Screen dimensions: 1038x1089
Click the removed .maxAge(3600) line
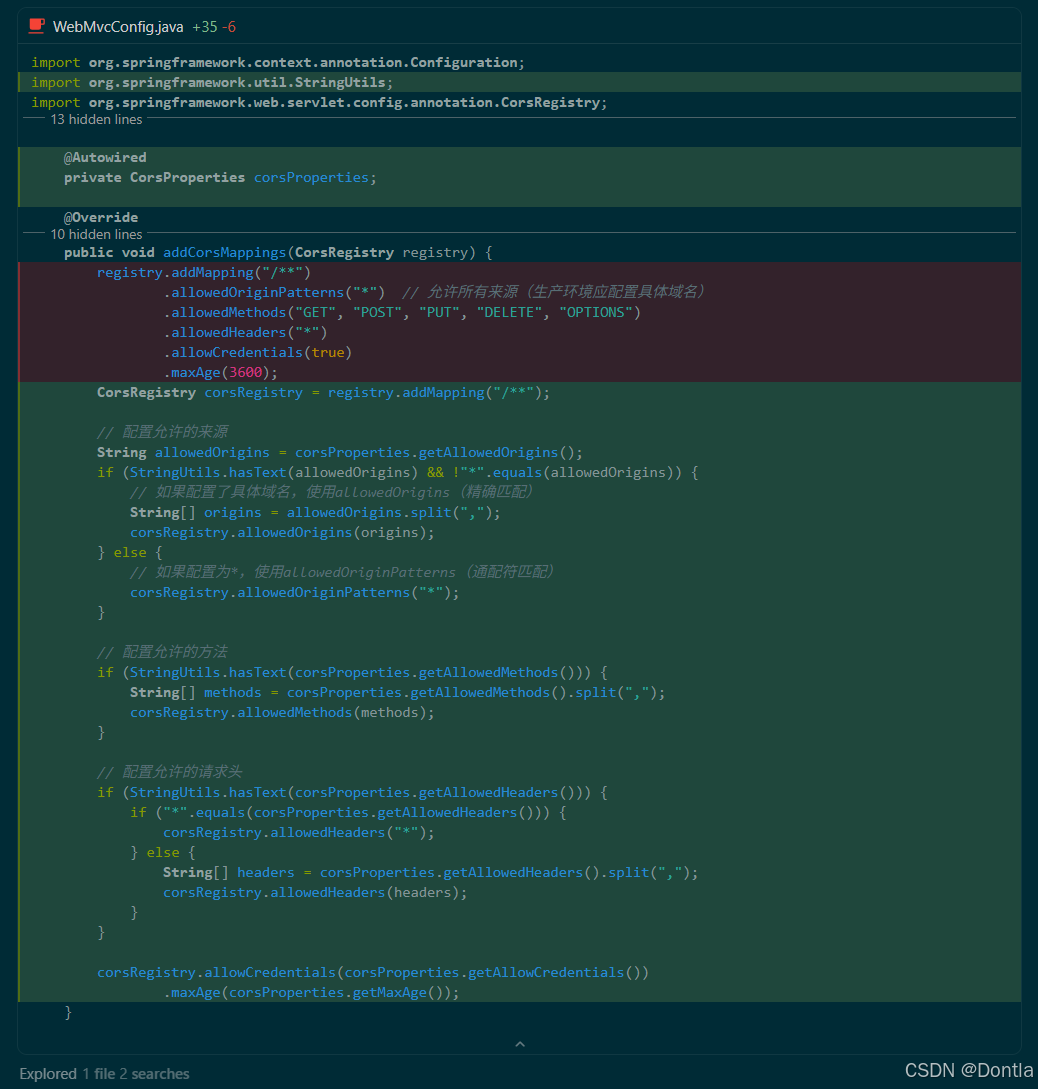221,372
